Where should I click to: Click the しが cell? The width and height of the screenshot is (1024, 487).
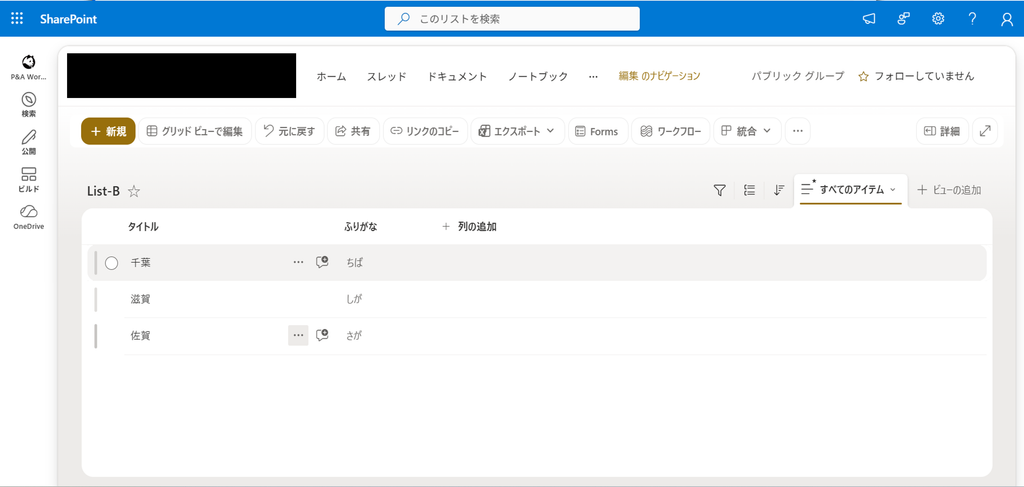pos(354,299)
